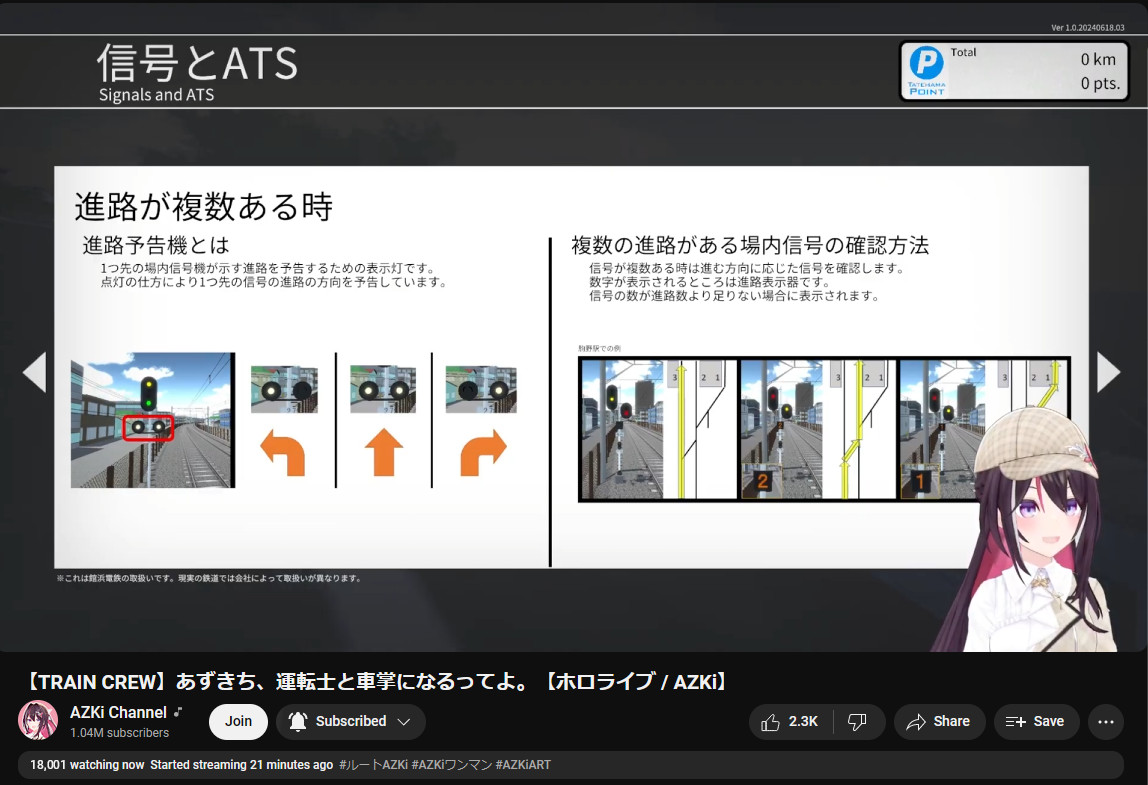The image size is (1148, 785).
Task: Click the orange left-turn arrow
Action: click(283, 453)
